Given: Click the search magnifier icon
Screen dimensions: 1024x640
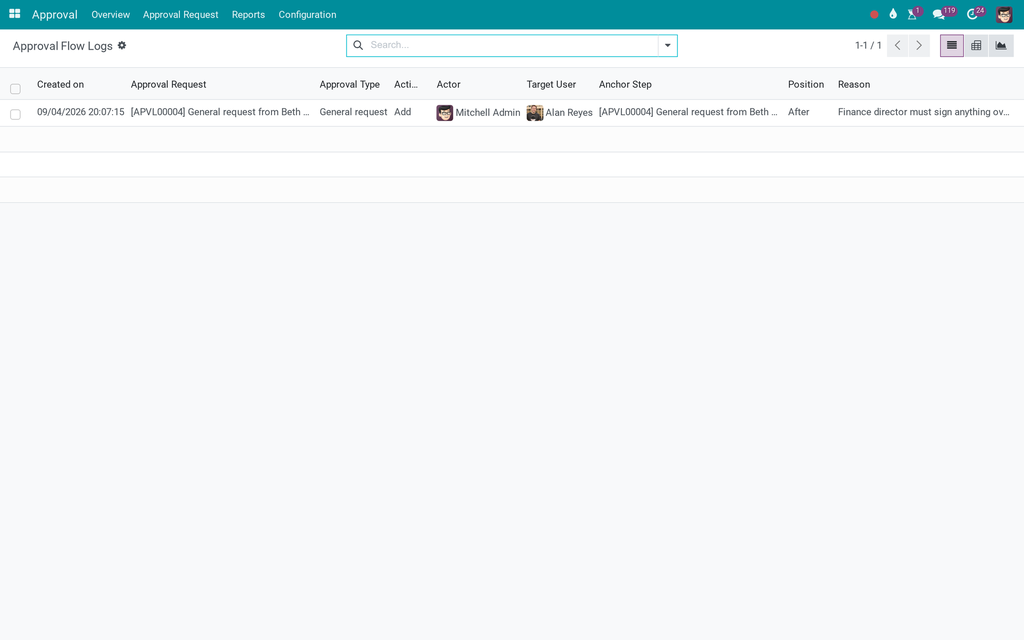Looking at the screenshot, I should (x=358, y=45).
